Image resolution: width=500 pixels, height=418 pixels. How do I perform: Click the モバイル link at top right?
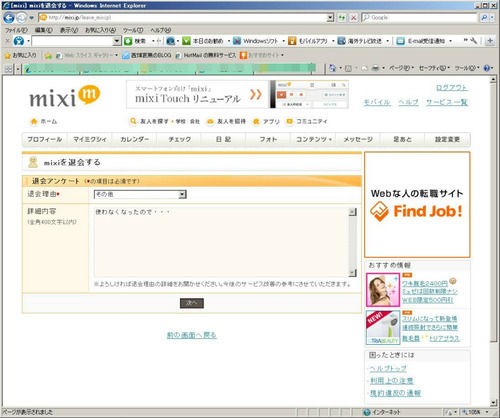click(377, 102)
